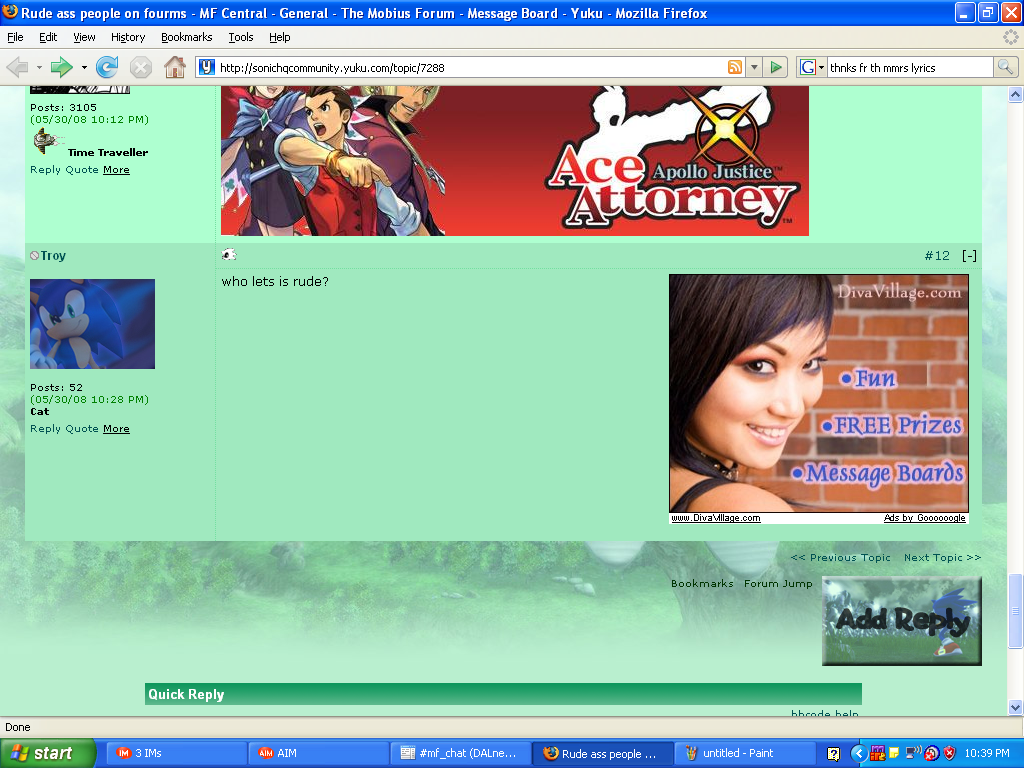
Task: Go to Next Topic link
Action: coord(942,558)
